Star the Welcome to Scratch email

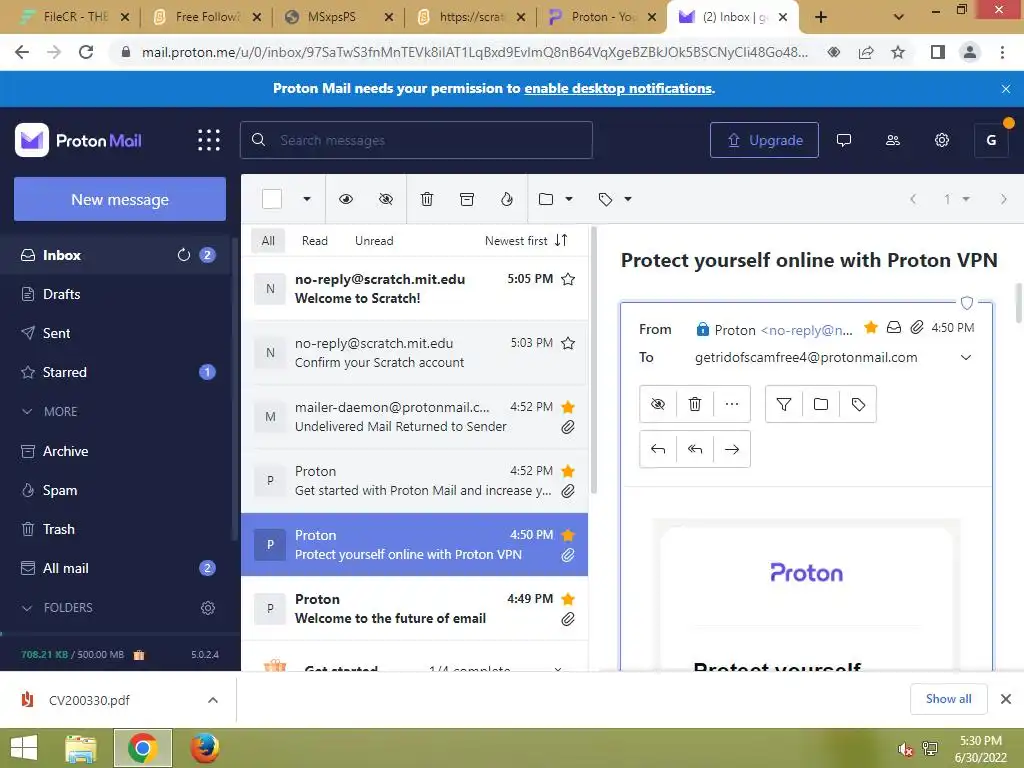click(x=568, y=280)
